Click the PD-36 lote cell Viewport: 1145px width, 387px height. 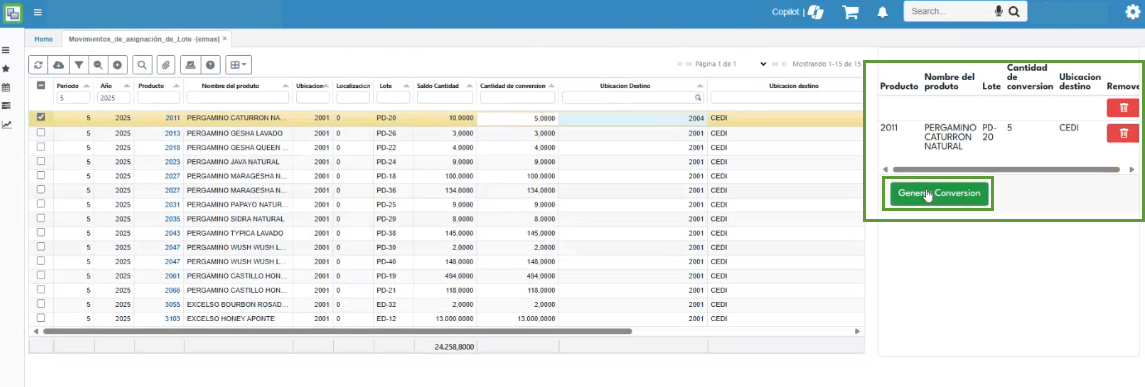tap(394, 190)
